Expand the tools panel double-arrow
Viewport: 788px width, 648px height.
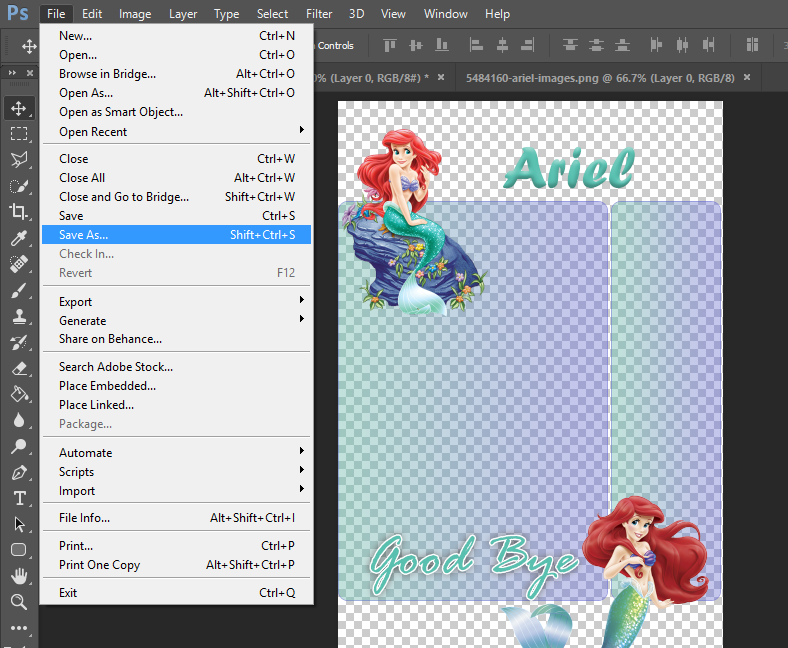[x=12, y=73]
